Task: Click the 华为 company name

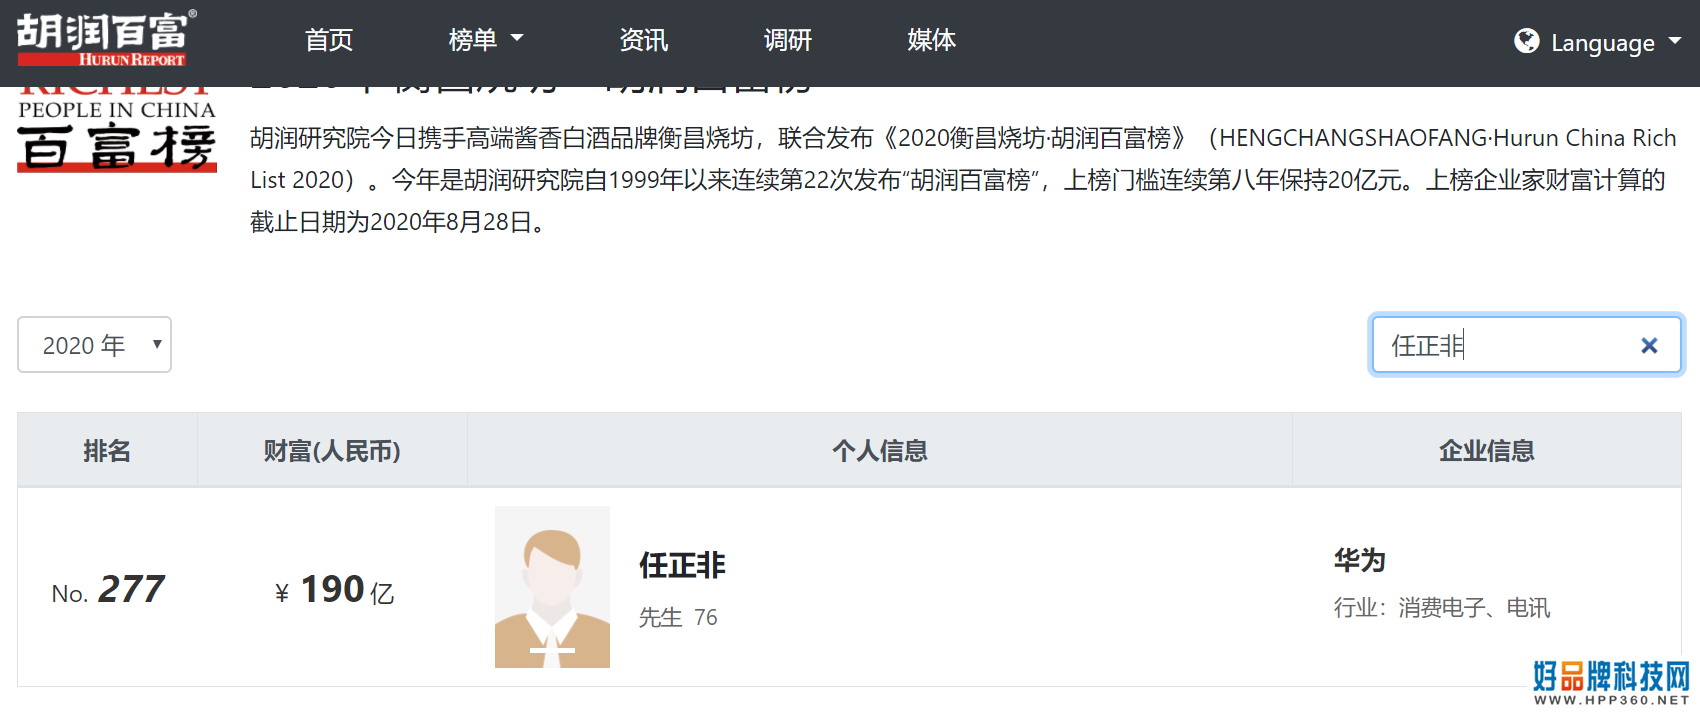Action: coord(1359,560)
